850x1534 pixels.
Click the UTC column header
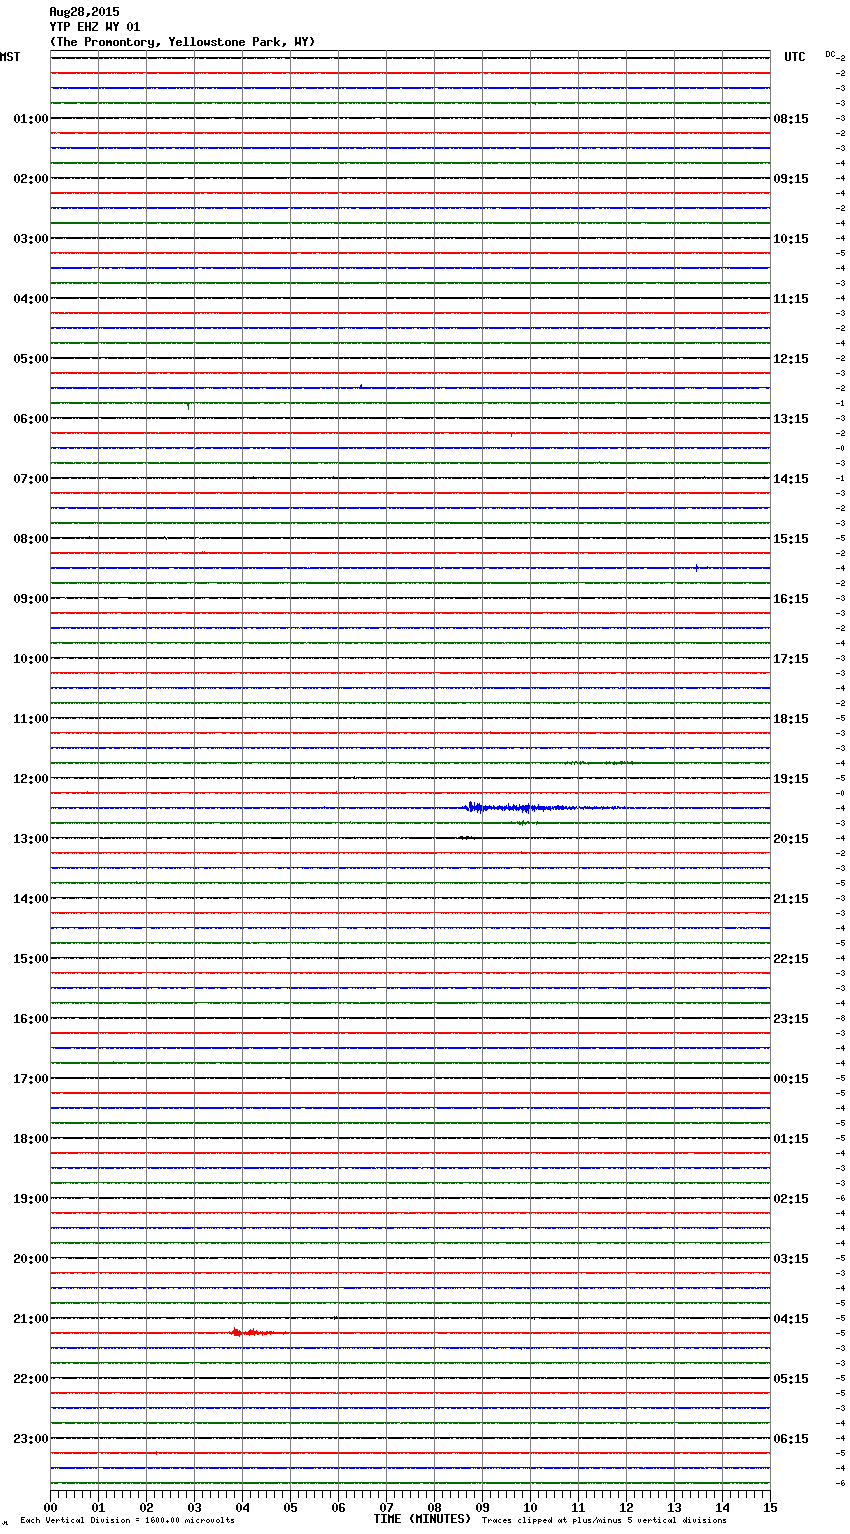[x=794, y=57]
